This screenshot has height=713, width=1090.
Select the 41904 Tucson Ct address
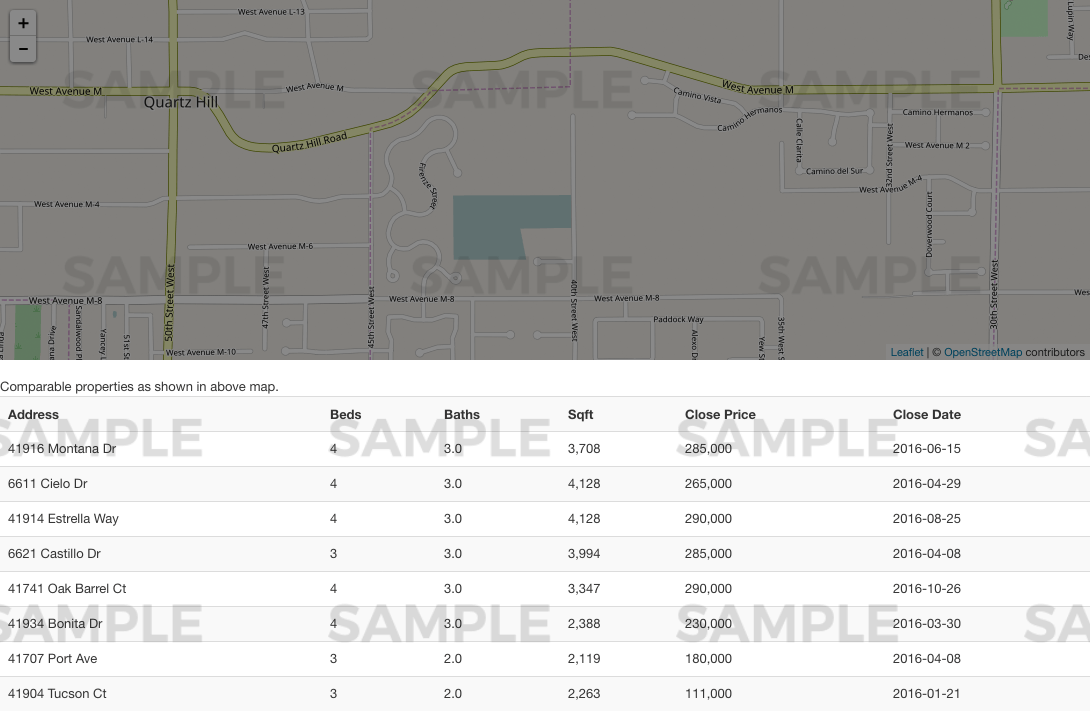(x=57, y=694)
